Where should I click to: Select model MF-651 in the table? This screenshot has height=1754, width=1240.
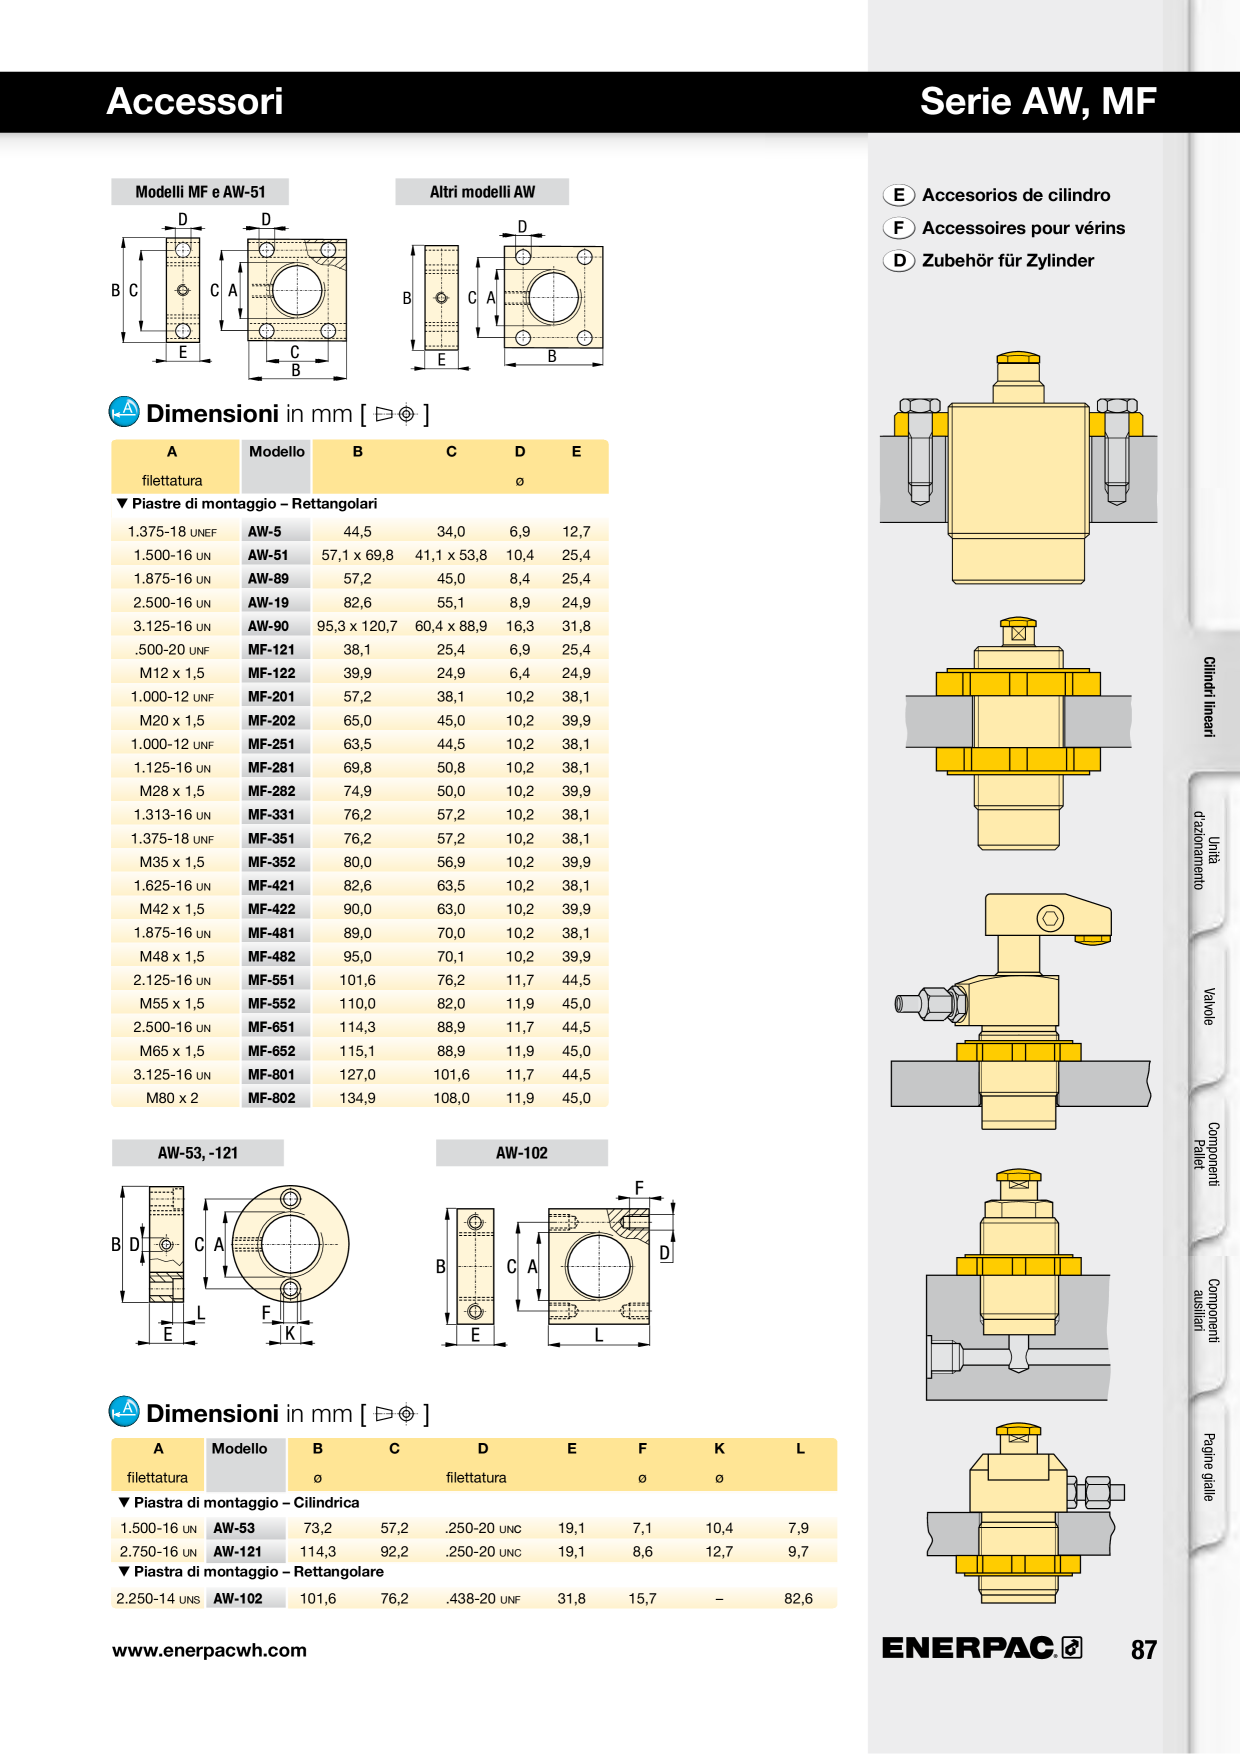pos(276,1027)
